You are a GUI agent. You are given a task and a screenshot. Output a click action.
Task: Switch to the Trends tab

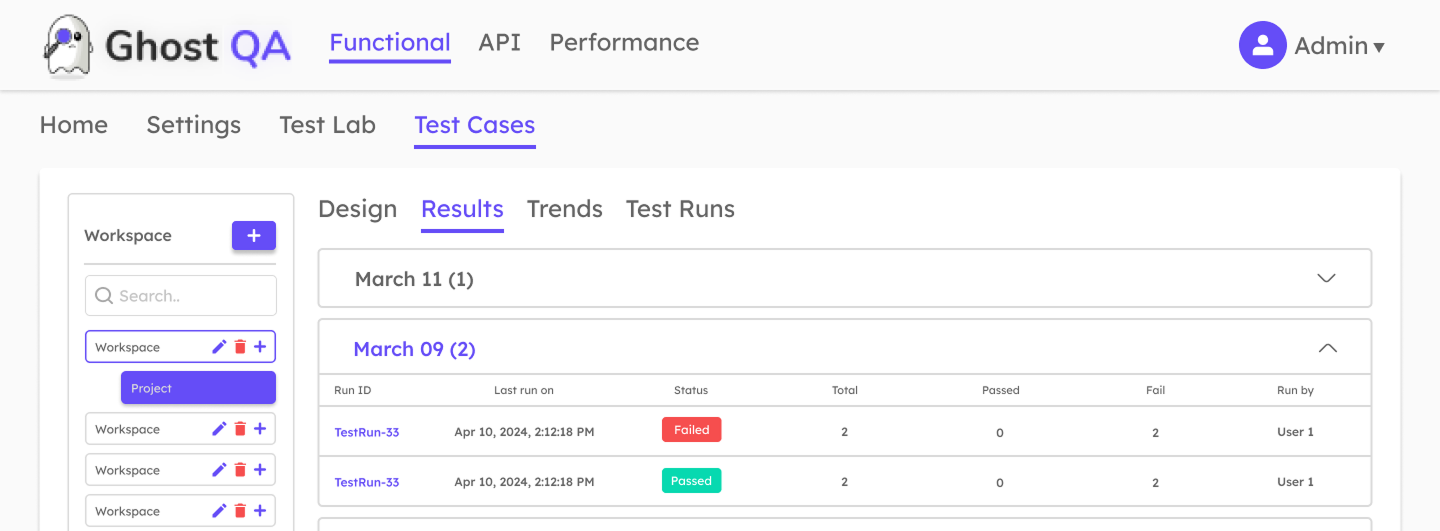(x=564, y=209)
